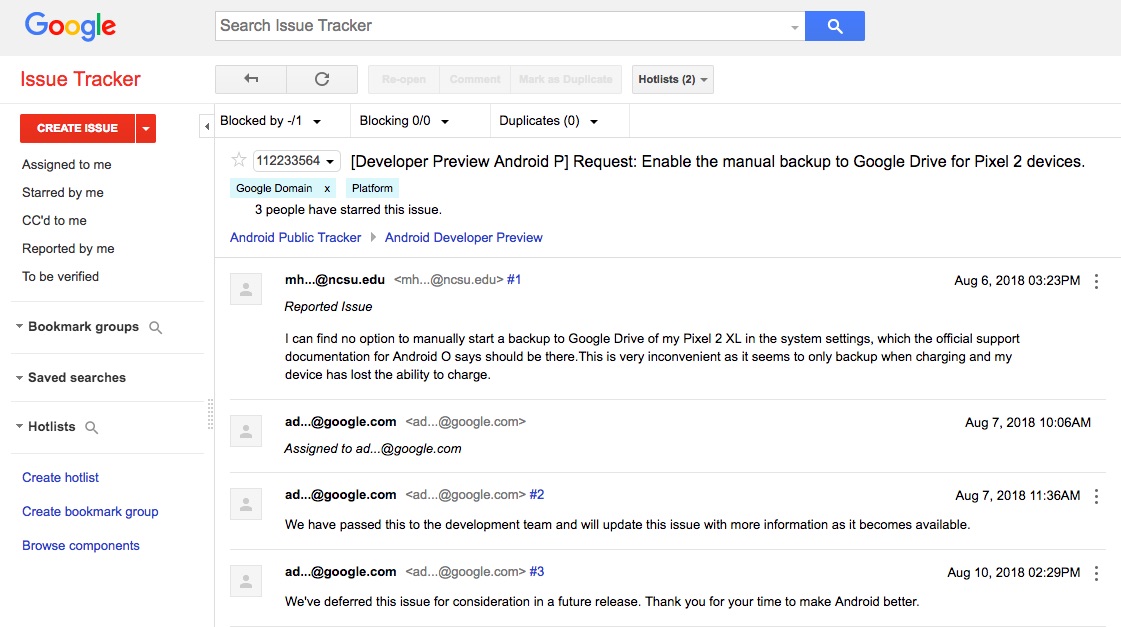Click avatar of comment #3
1121x627 pixels.
point(246,581)
